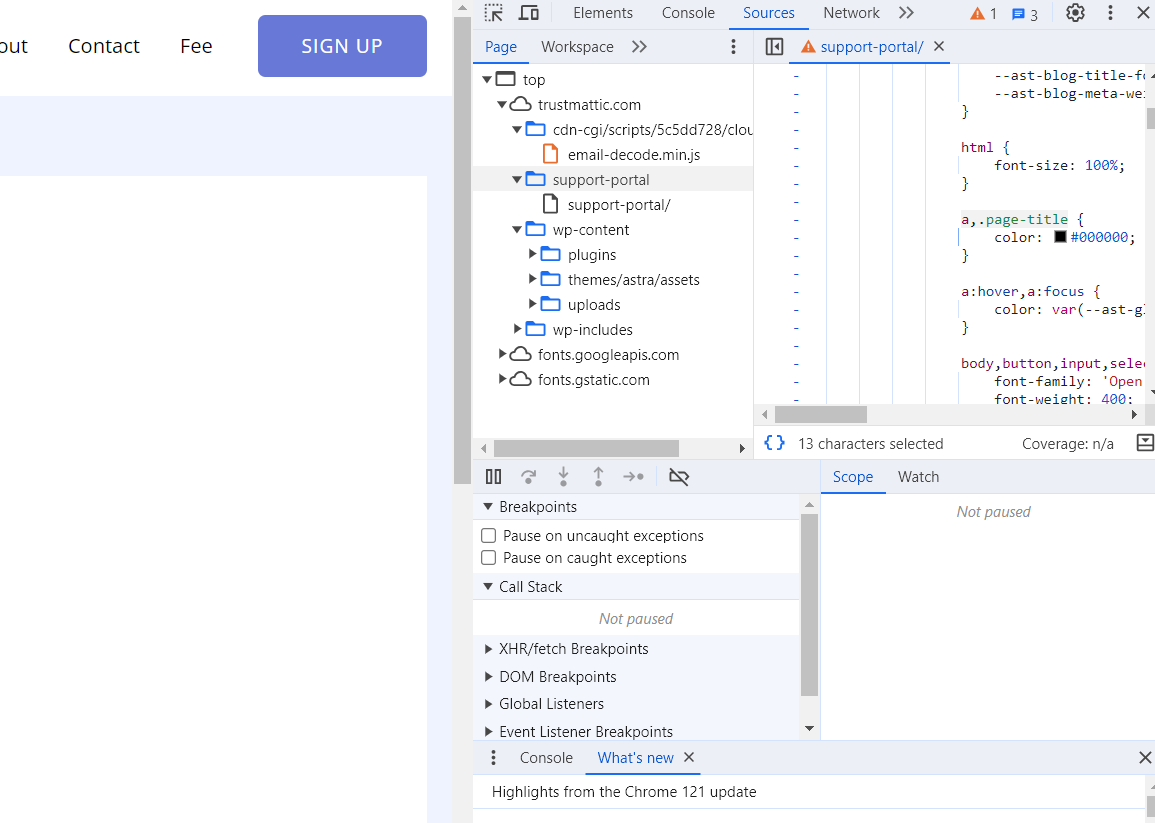Click the black #000000 color swatch

pyautogui.click(x=1060, y=237)
